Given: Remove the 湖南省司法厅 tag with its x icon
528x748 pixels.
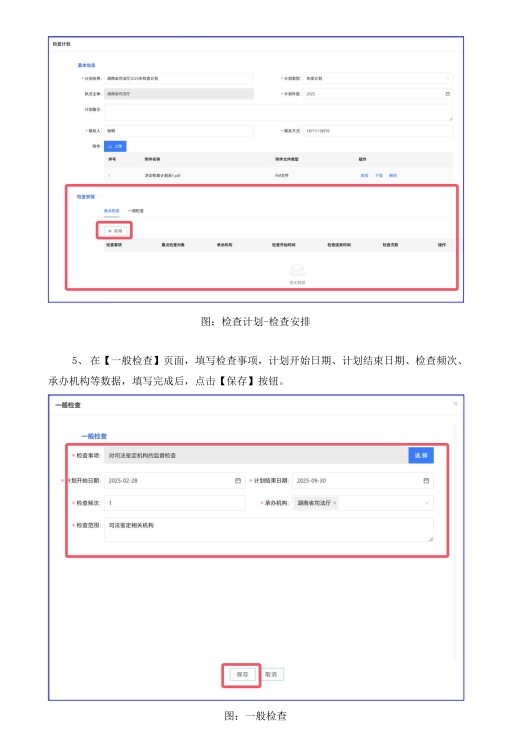Looking at the screenshot, I should tap(334, 503).
